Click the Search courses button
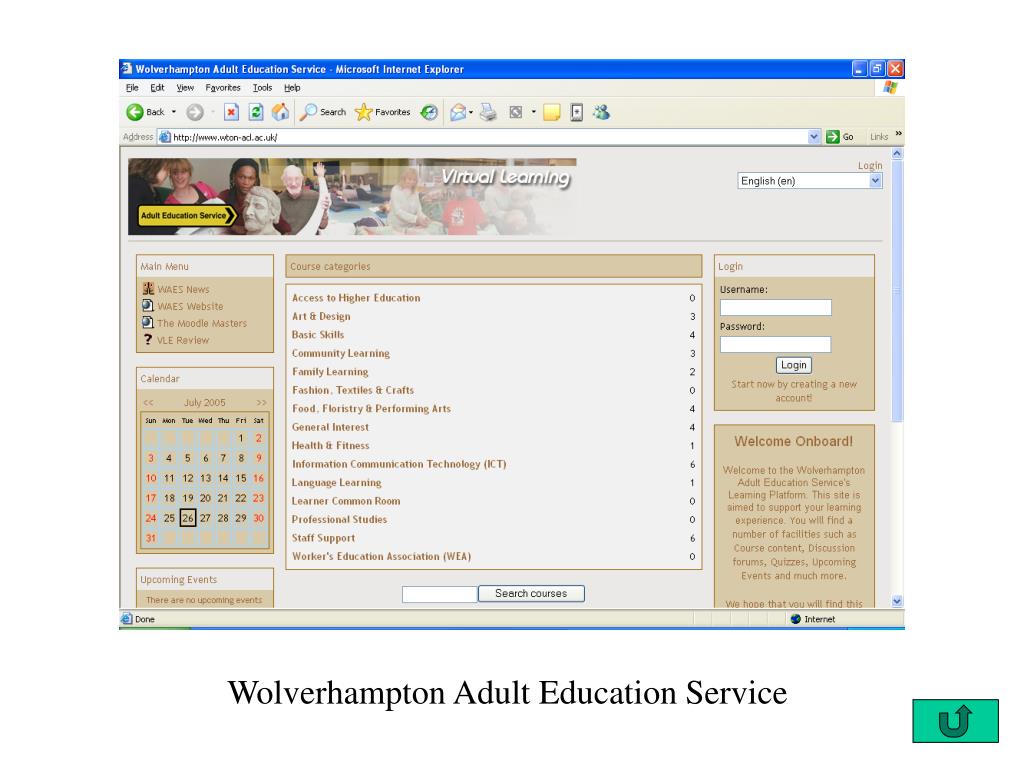Image resolution: width=1024 pixels, height=768 pixels. pyautogui.click(x=531, y=594)
